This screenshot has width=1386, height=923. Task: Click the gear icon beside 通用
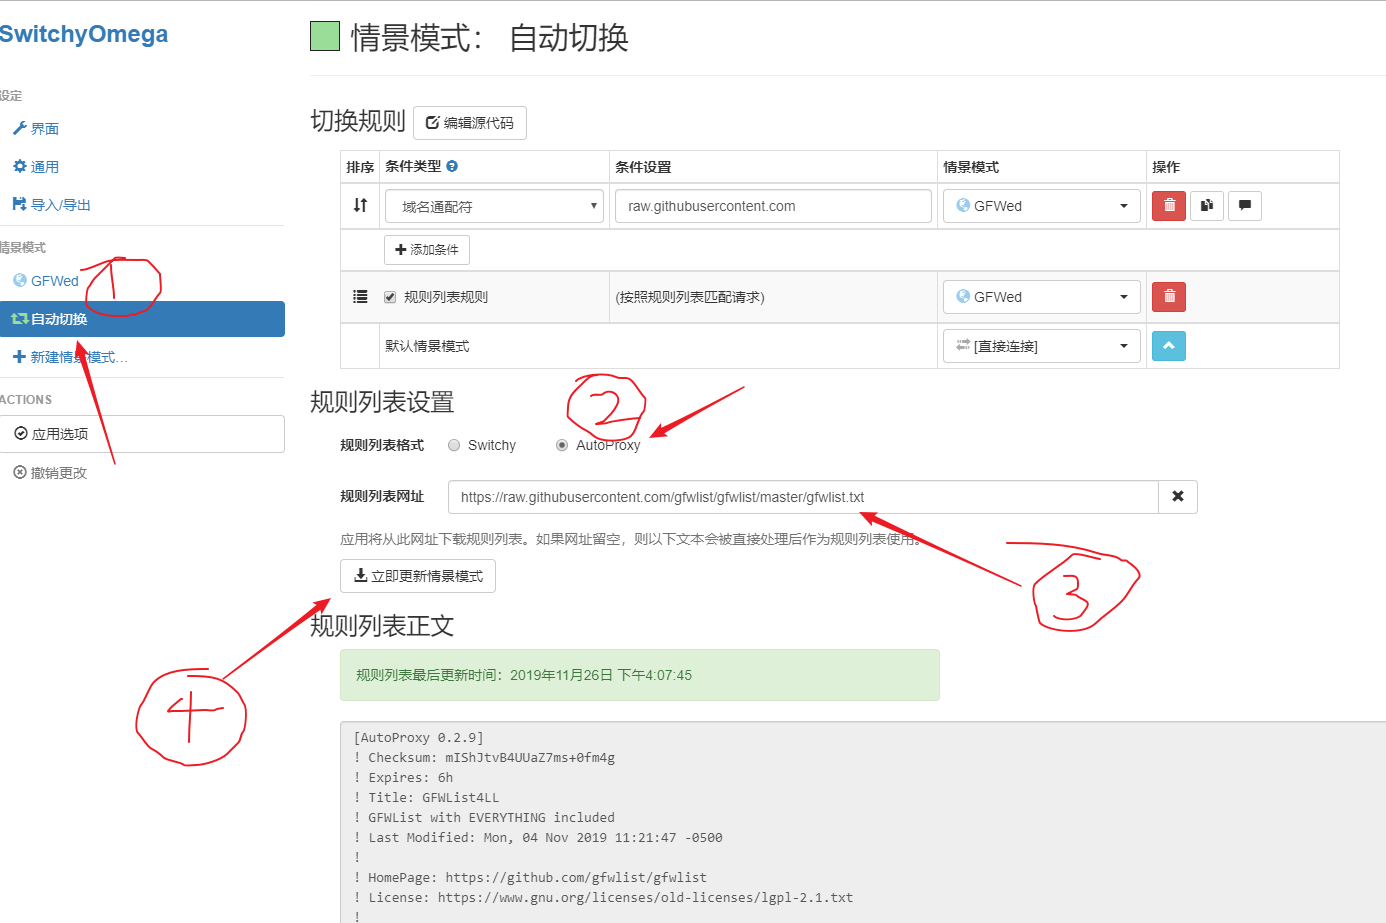[x=19, y=167]
